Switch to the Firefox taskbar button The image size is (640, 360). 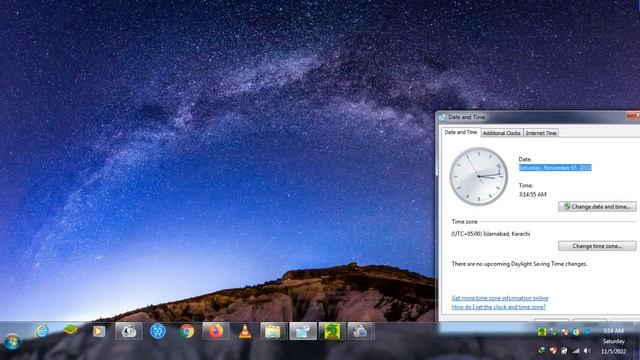coord(216,331)
